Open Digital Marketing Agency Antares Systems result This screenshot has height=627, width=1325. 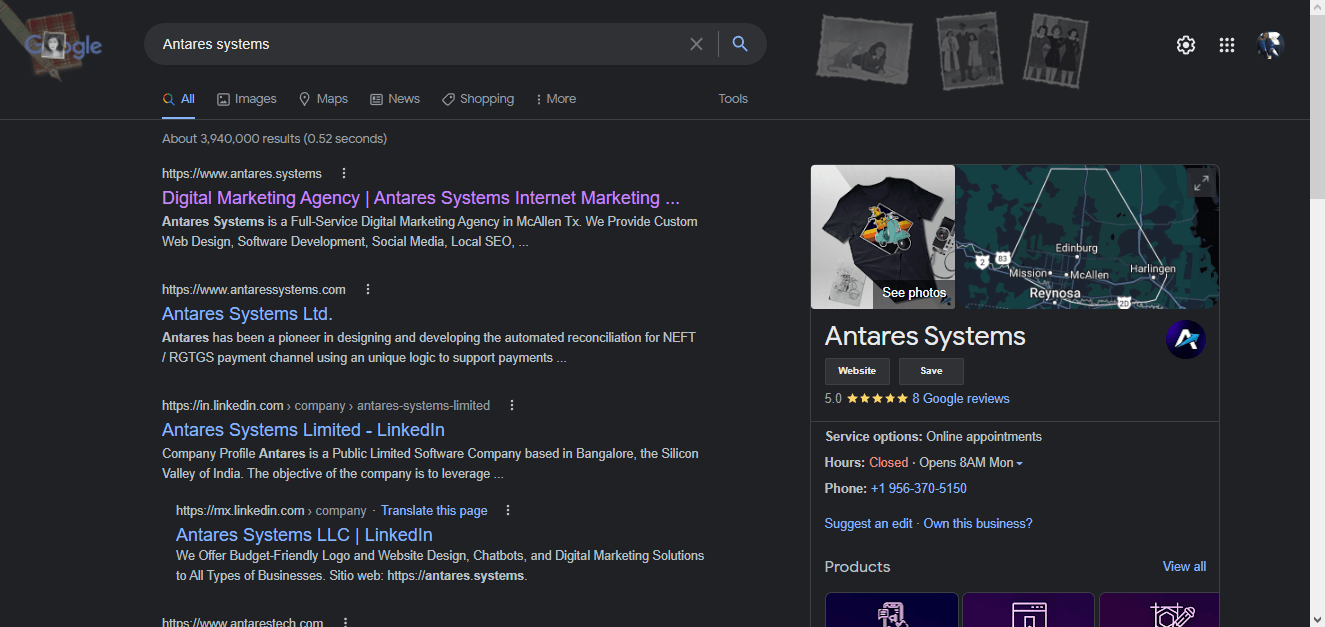tap(421, 198)
